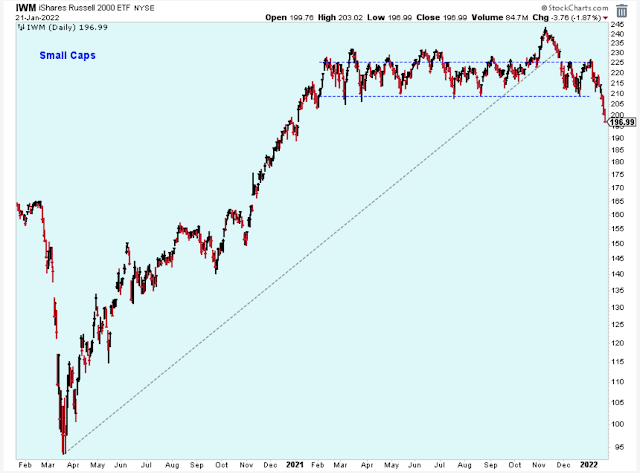640x473 pixels.
Task: Click the Open 199.76 value
Action: pyautogui.click(x=289, y=18)
